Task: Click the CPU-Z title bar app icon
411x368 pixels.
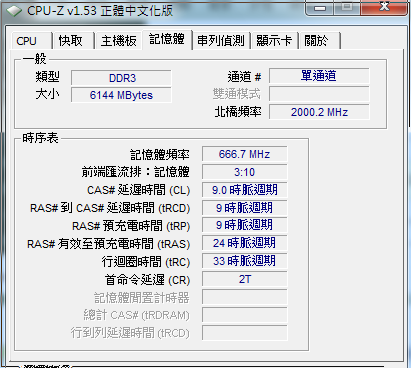Action: pos(14,11)
